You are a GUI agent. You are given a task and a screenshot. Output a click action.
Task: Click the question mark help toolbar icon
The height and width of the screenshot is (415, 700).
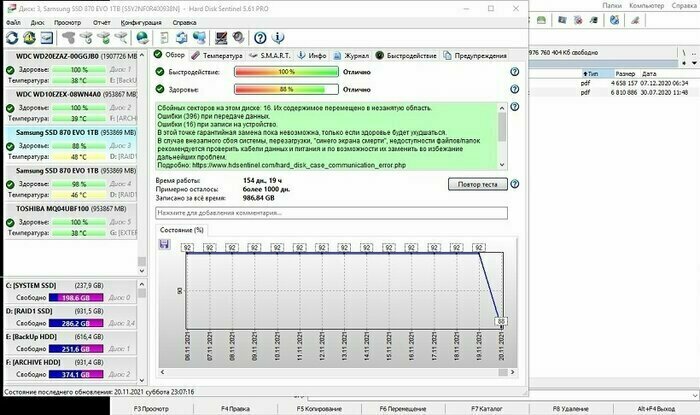coord(260,38)
